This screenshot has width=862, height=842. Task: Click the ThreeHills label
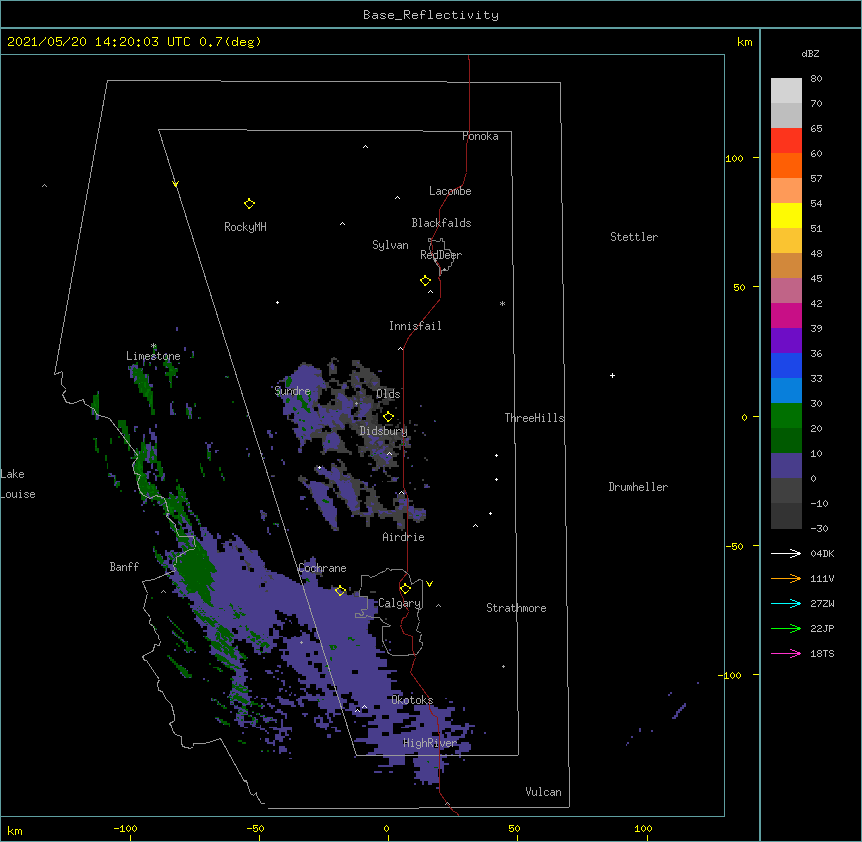click(x=534, y=418)
